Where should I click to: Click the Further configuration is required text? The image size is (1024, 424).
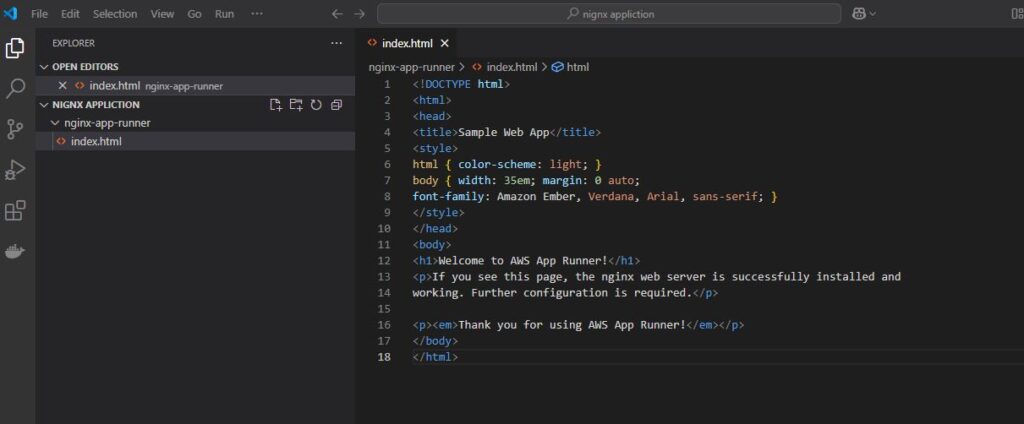[x=581, y=293]
